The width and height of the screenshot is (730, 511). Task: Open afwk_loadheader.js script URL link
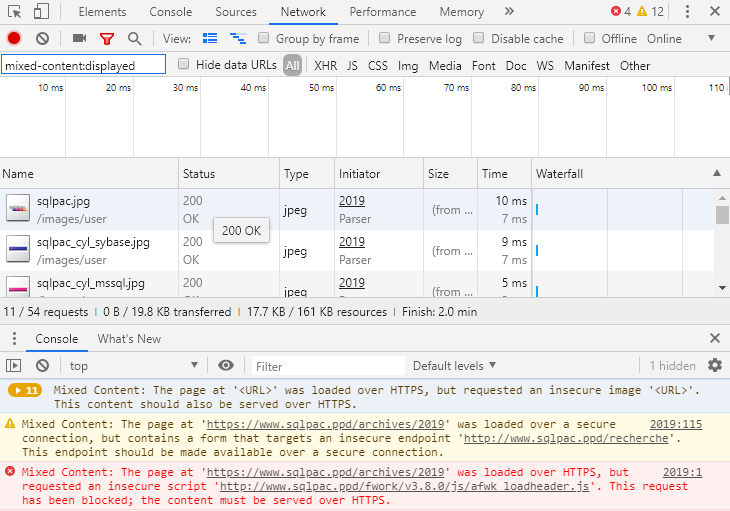point(404,486)
